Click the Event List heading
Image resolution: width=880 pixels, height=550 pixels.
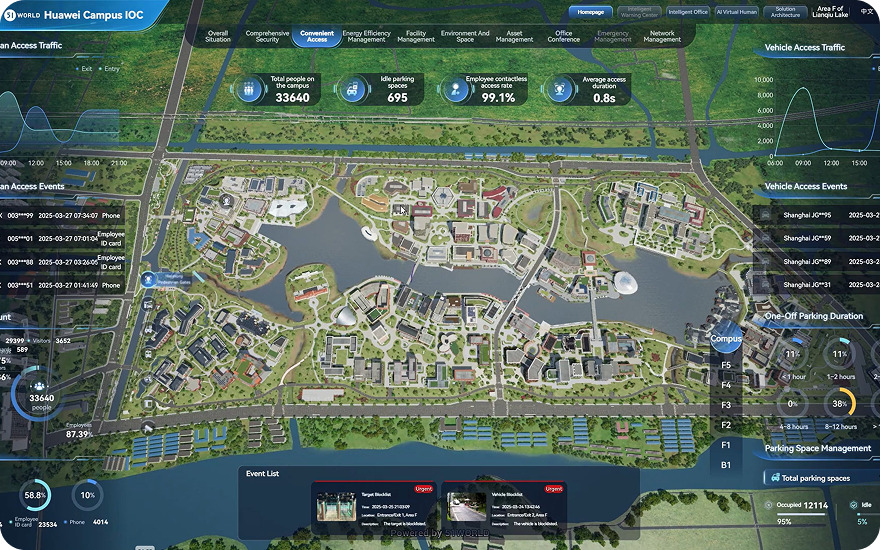point(262,474)
